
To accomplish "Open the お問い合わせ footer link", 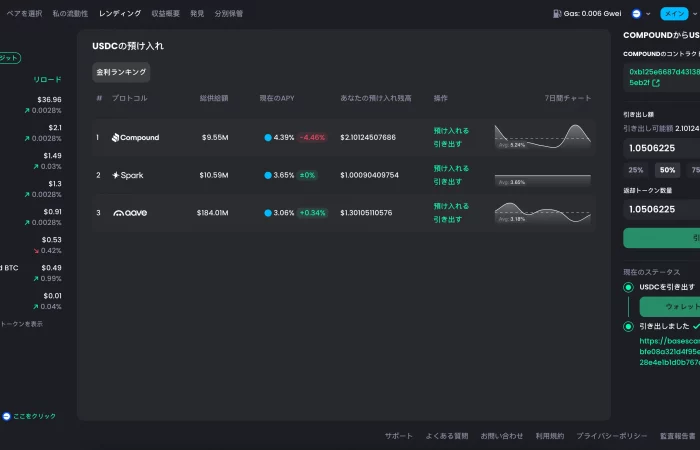I will point(502,436).
